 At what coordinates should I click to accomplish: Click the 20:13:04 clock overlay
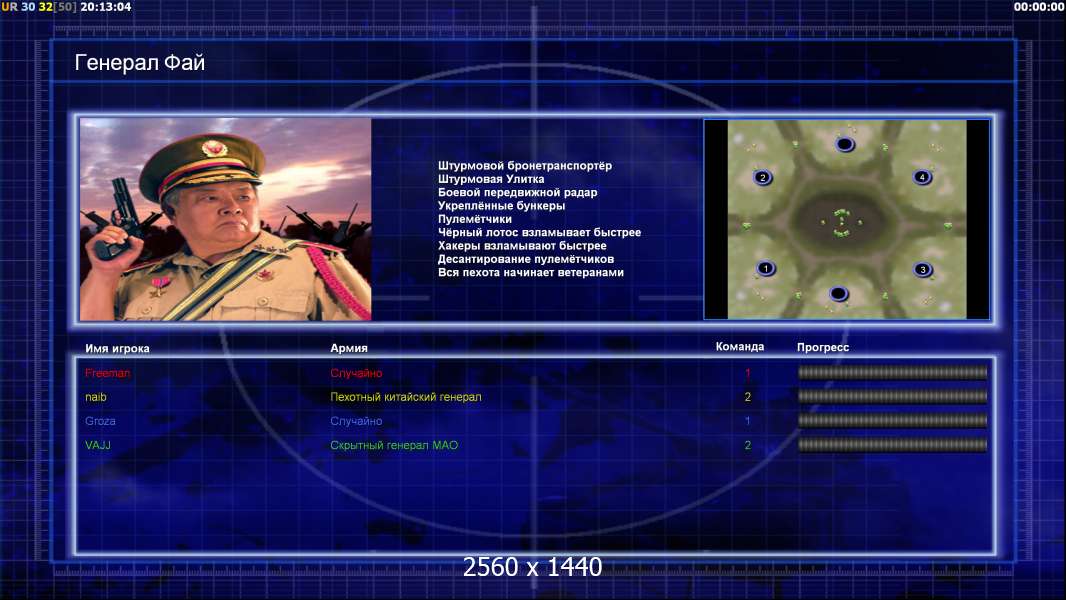click(105, 7)
